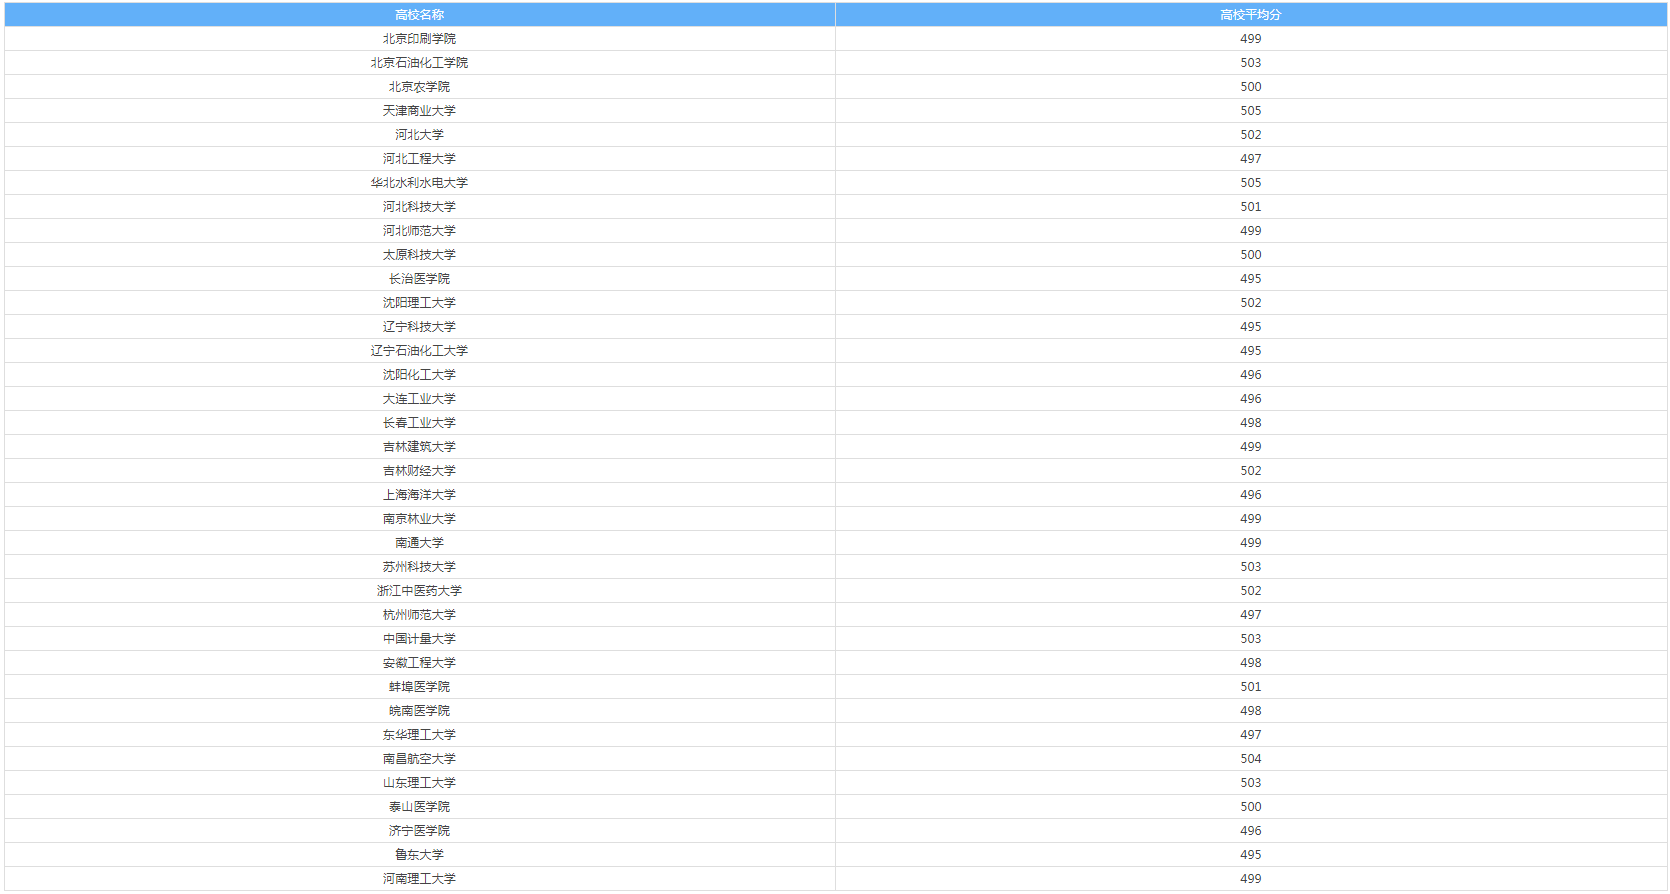Select the 长春工业大学 name cell
The height and width of the screenshot is (894, 1670).
click(x=419, y=423)
